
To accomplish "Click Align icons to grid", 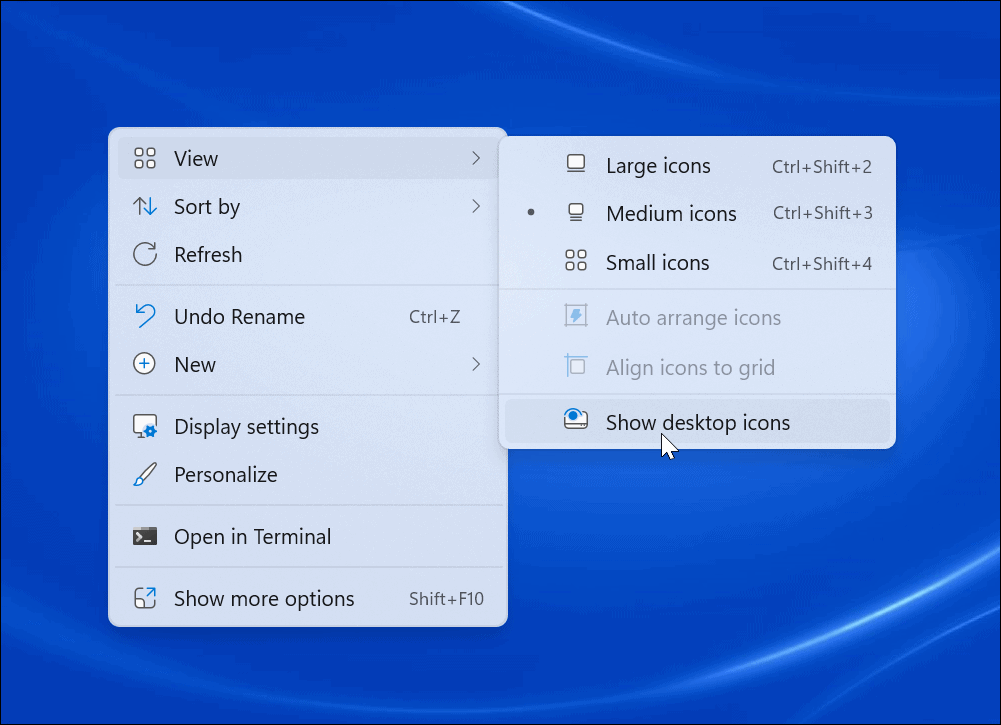I will (x=689, y=367).
